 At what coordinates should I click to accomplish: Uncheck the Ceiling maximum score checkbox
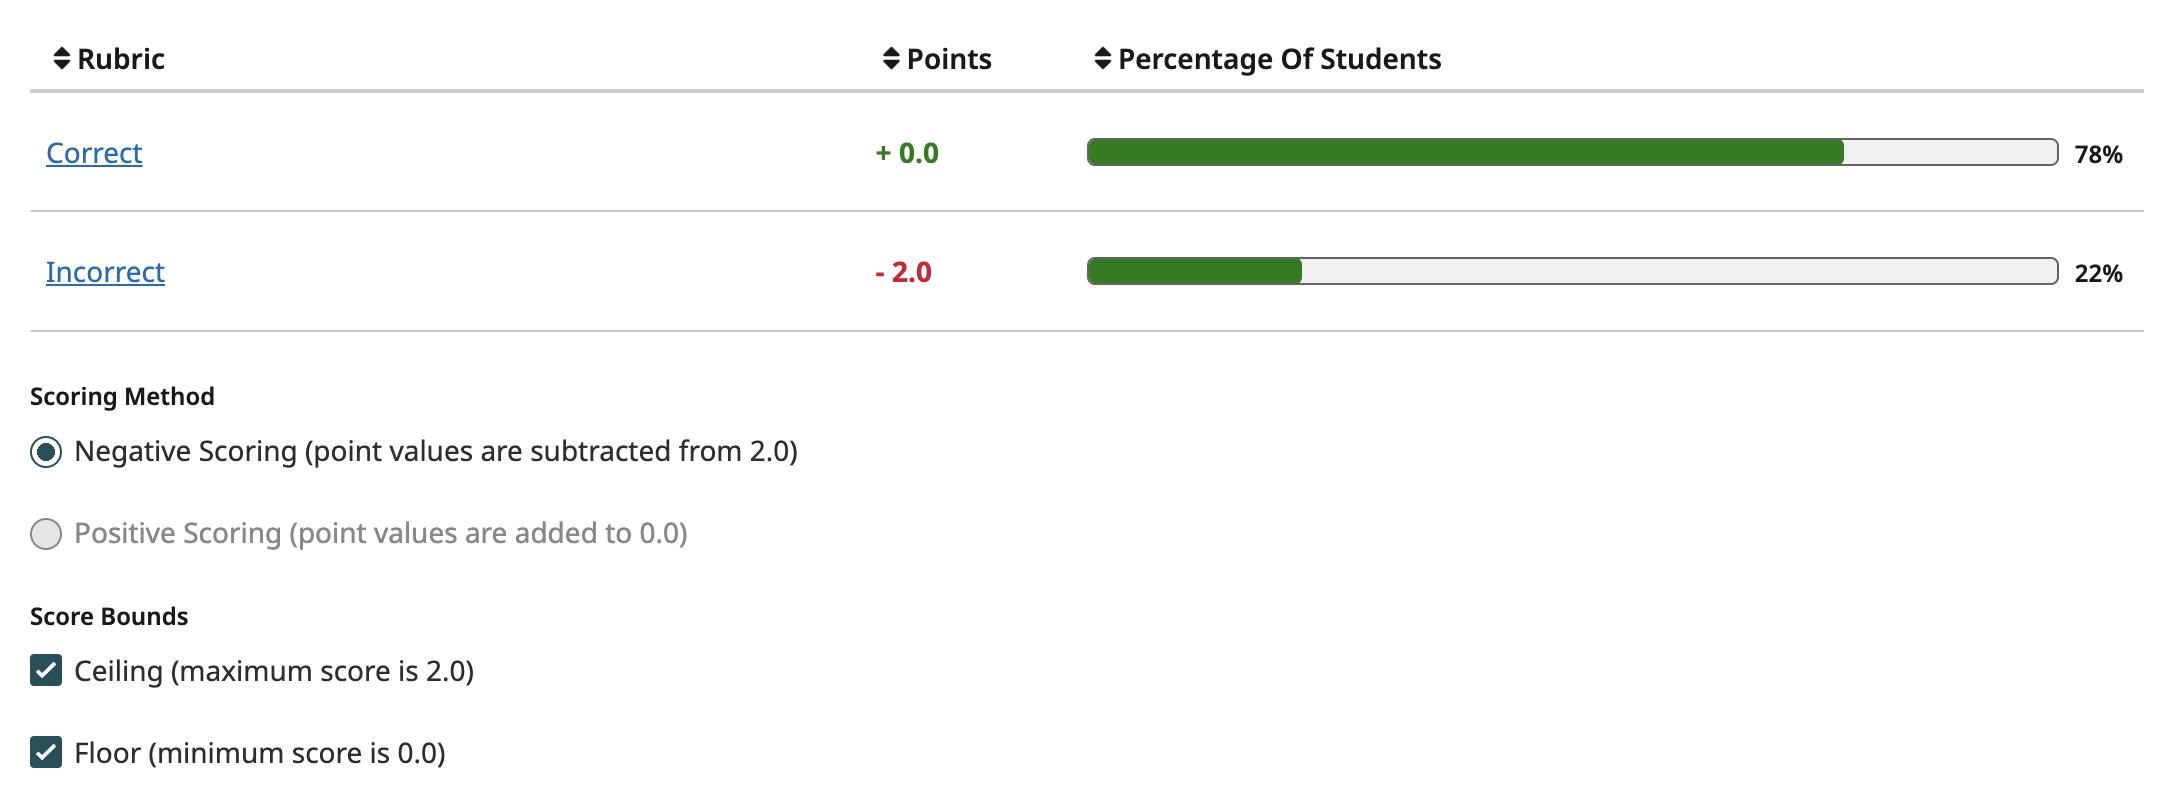click(x=46, y=670)
